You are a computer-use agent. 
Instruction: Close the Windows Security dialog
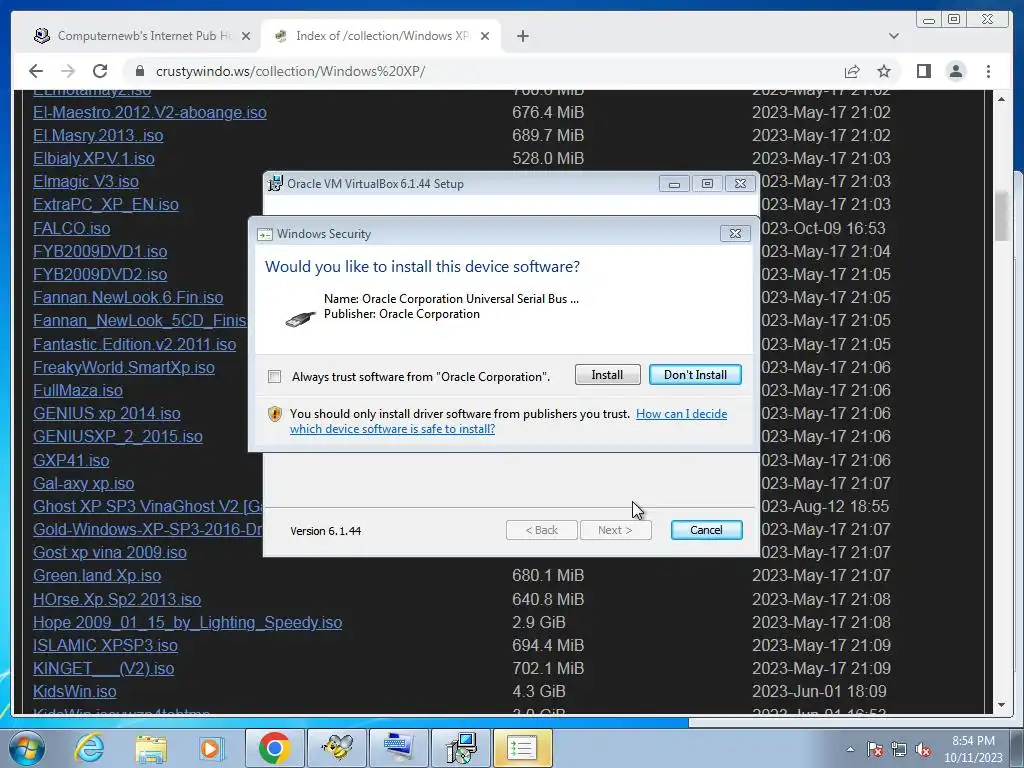pos(735,233)
